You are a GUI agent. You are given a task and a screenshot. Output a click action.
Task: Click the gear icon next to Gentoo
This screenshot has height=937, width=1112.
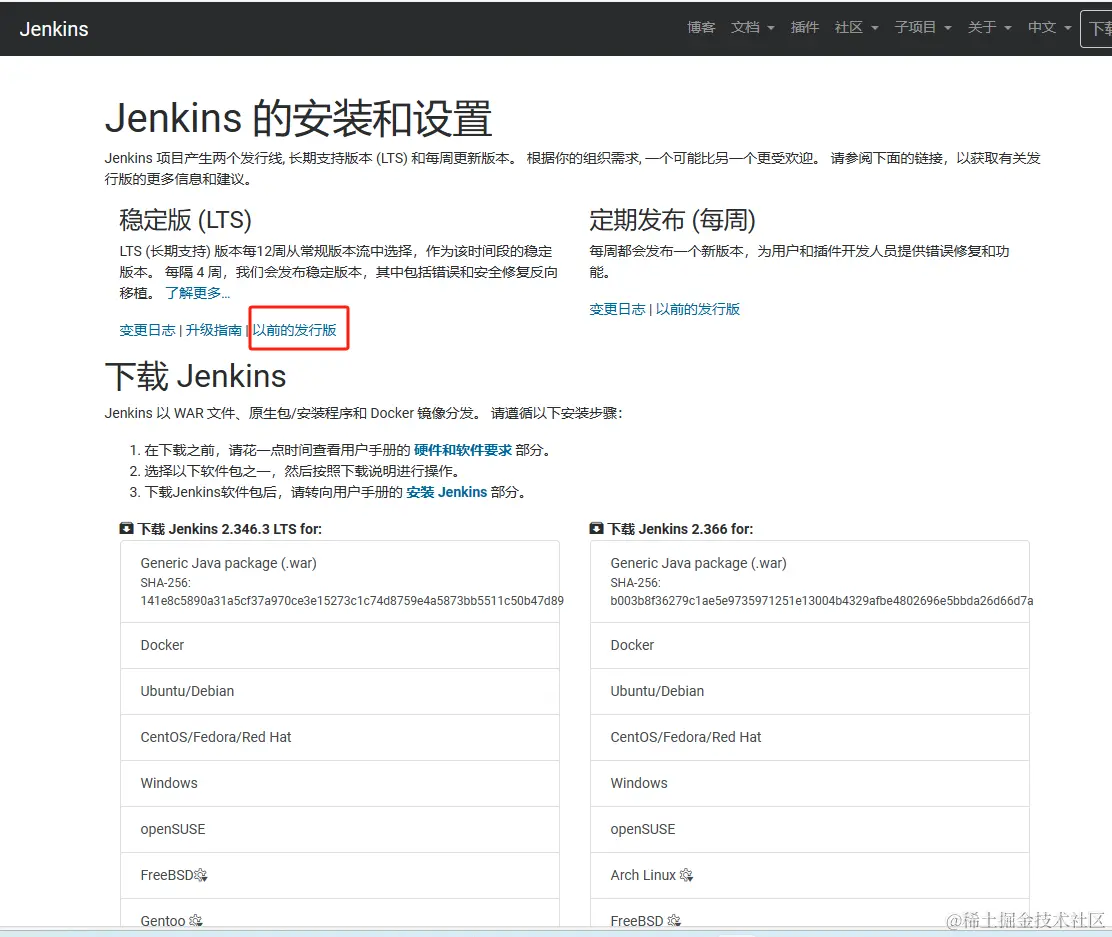pyautogui.click(x=196, y=921)
